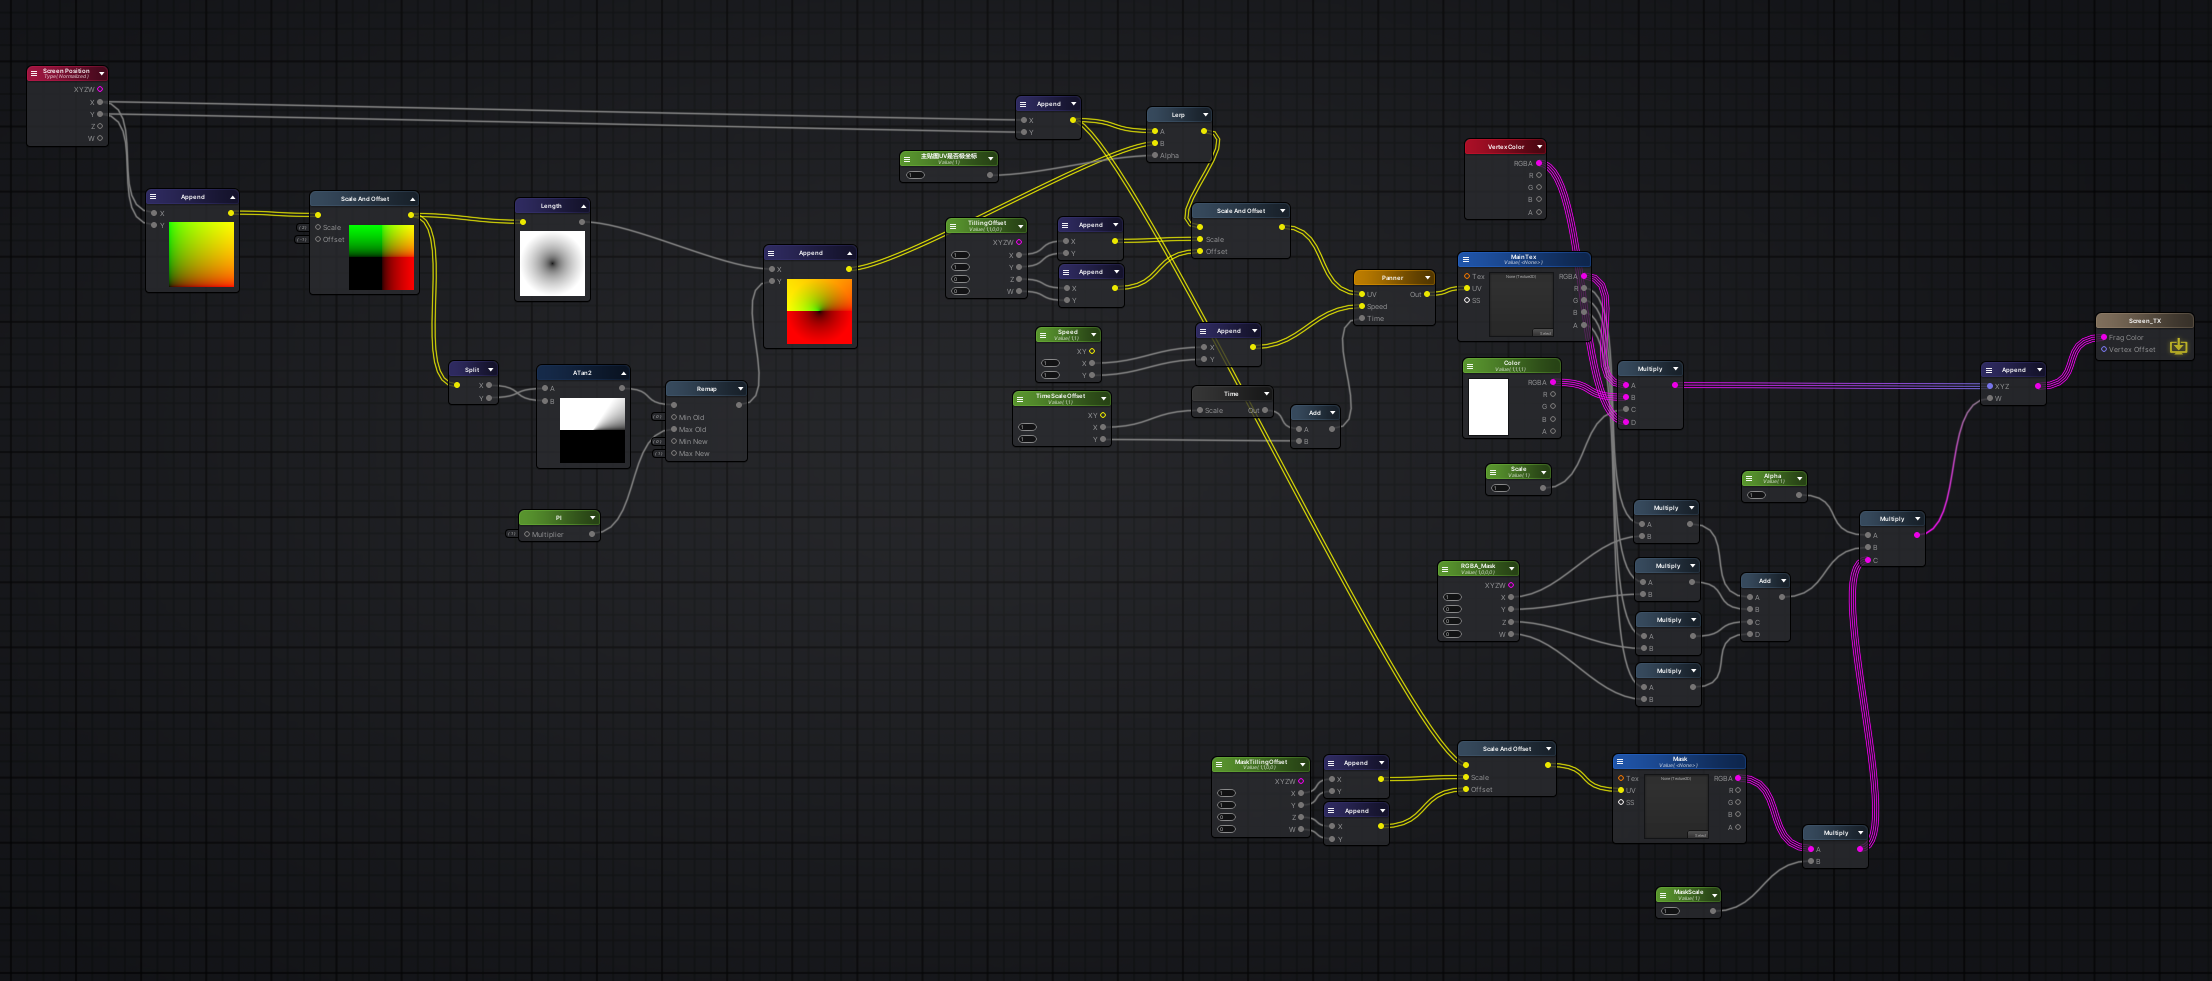Click the Screen_TX Vertex Offset port
The image size is (2212, 981).
[x=2104, y=349]
